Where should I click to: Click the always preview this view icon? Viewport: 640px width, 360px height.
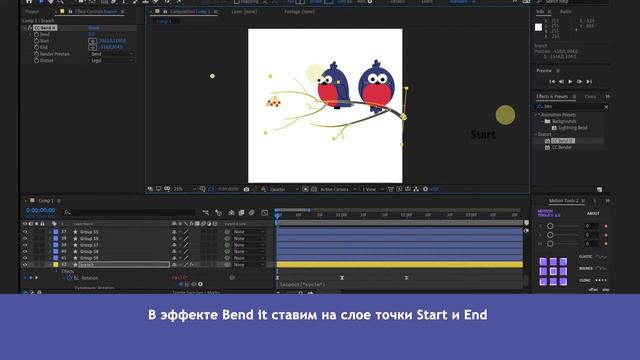click(151, 189)
